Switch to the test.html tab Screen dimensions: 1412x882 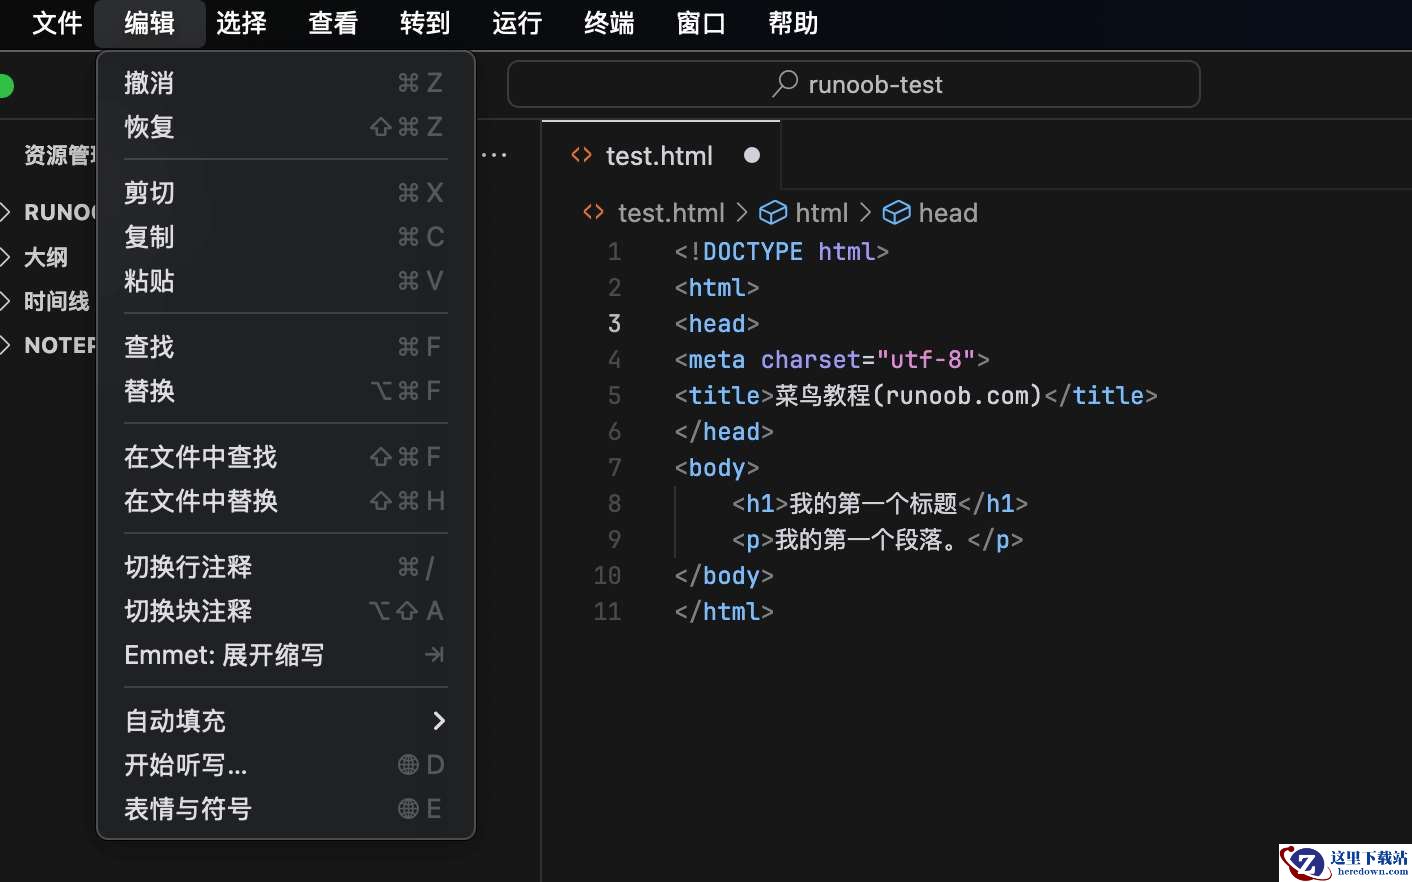[661, 155]
